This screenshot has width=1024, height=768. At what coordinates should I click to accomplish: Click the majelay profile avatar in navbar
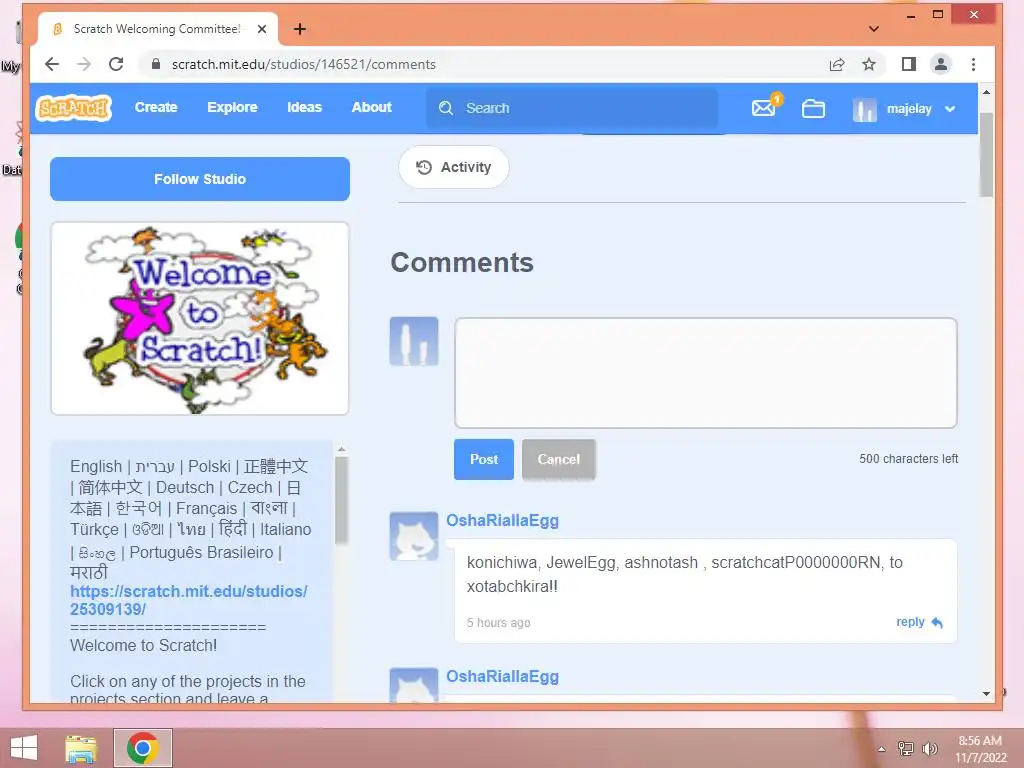pos(865,109)
